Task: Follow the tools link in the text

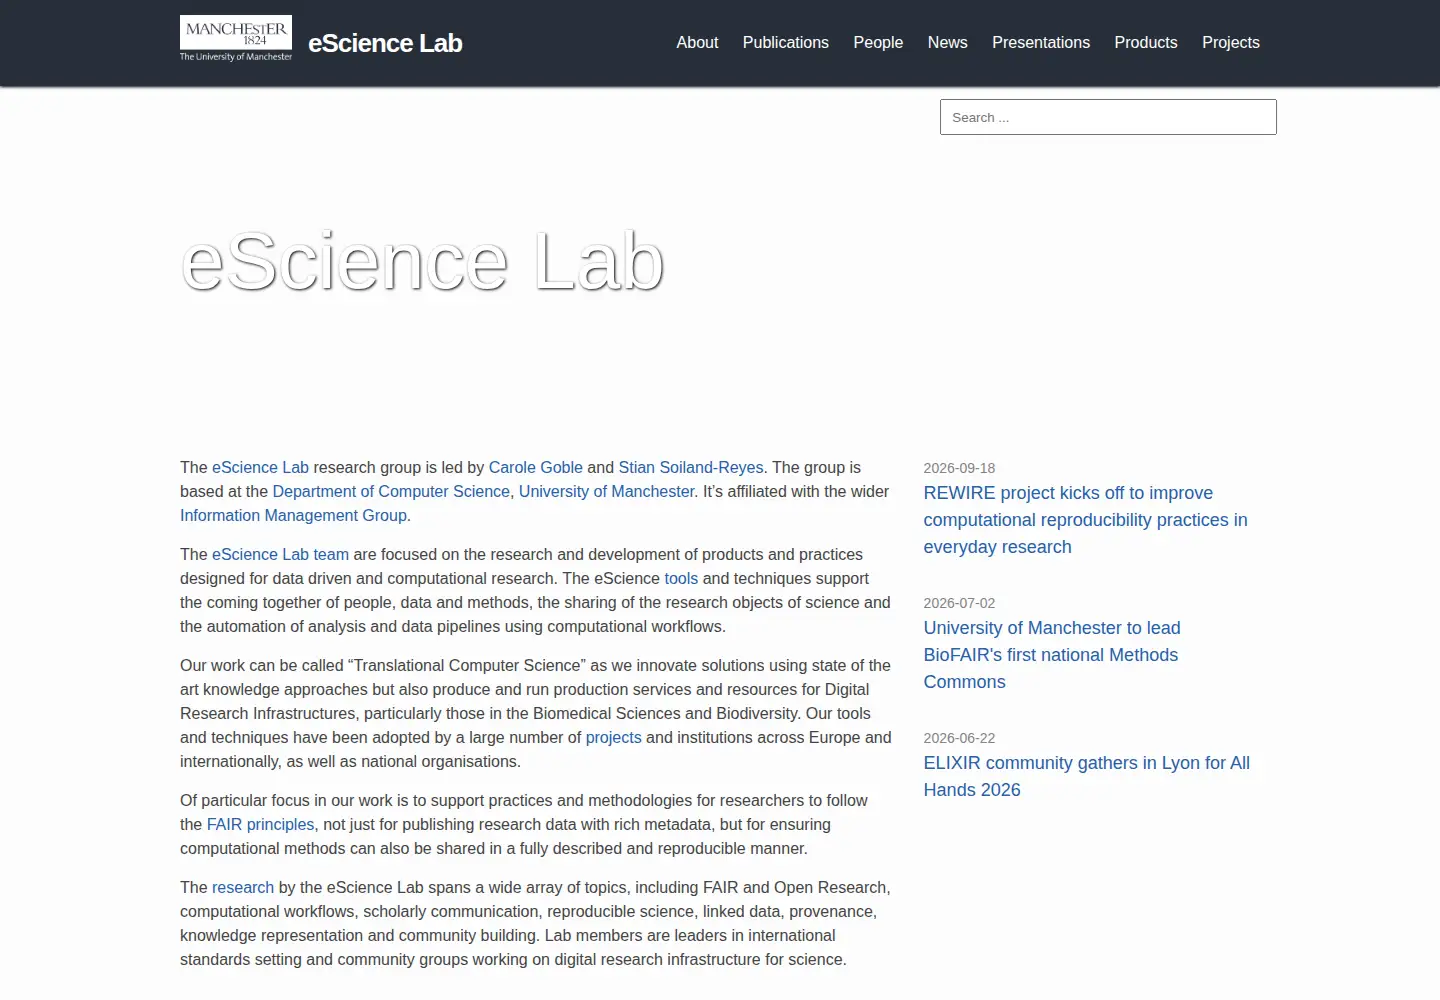Action: pyautogui.click(x=681, y=578)
